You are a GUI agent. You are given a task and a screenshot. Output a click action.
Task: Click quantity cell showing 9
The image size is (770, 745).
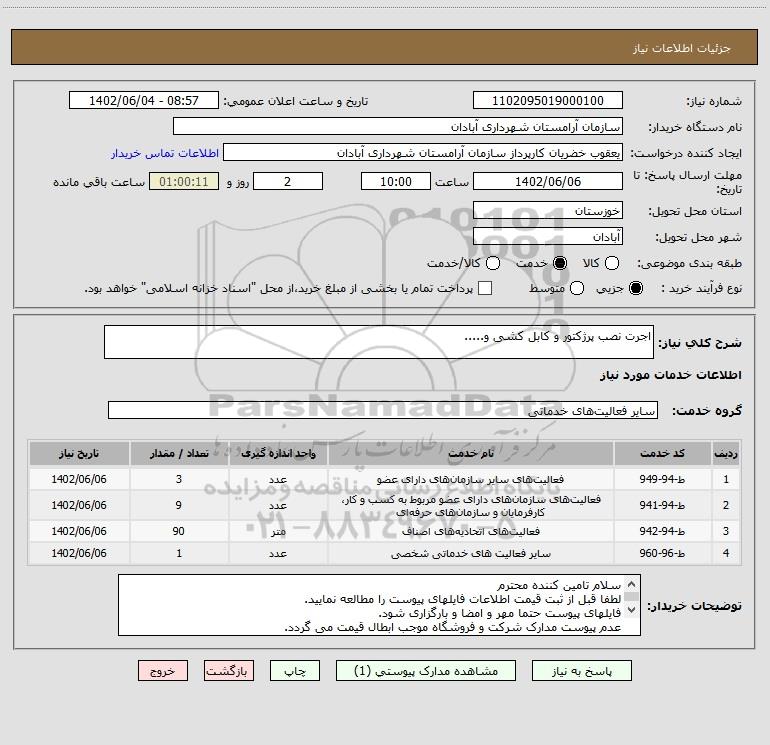[x=179, y=505]
